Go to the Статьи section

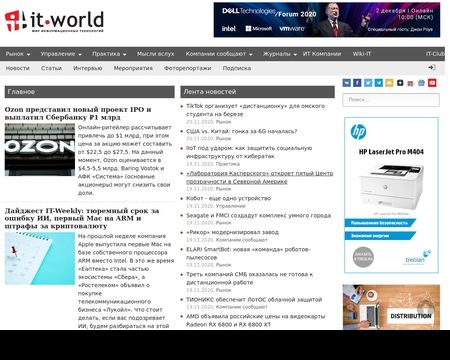(51, 68)
